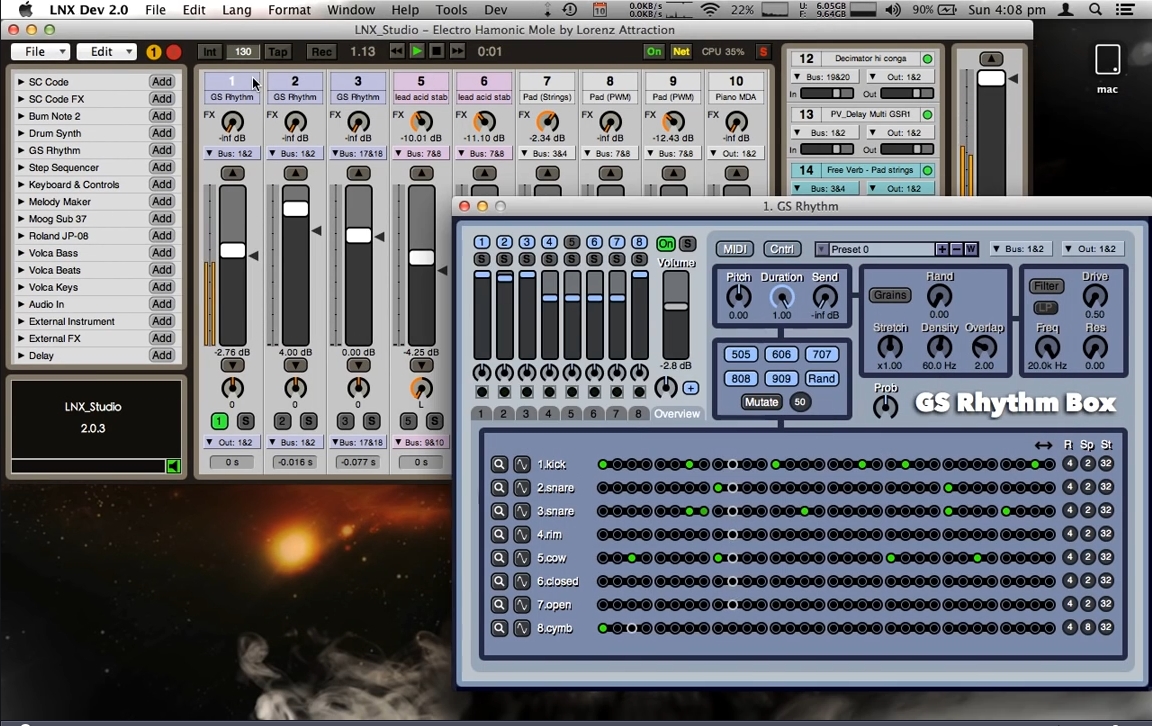Click the magnifier icon for the 7.open row
1152x726 pixels.
[499, 605]
